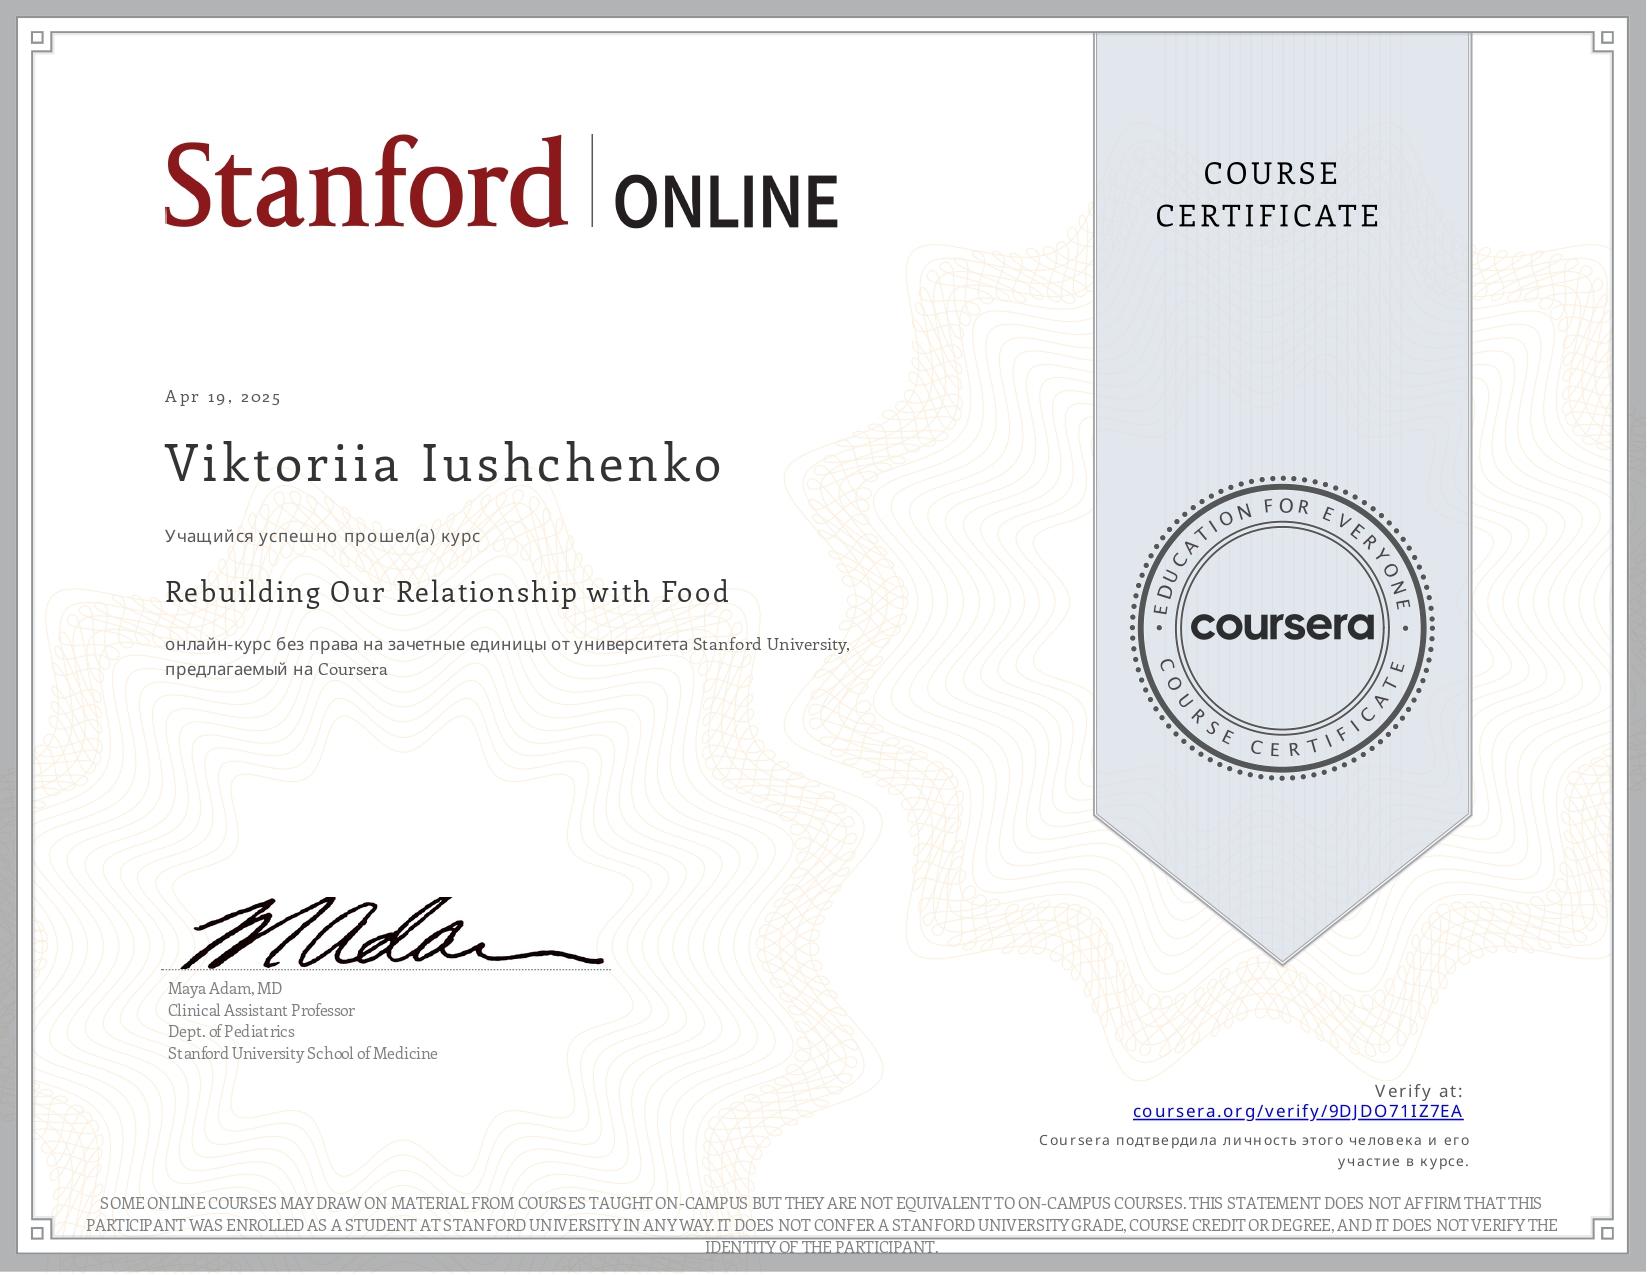Select the 'COURSE CERTIFICATE' ribbon heading

1268,195
